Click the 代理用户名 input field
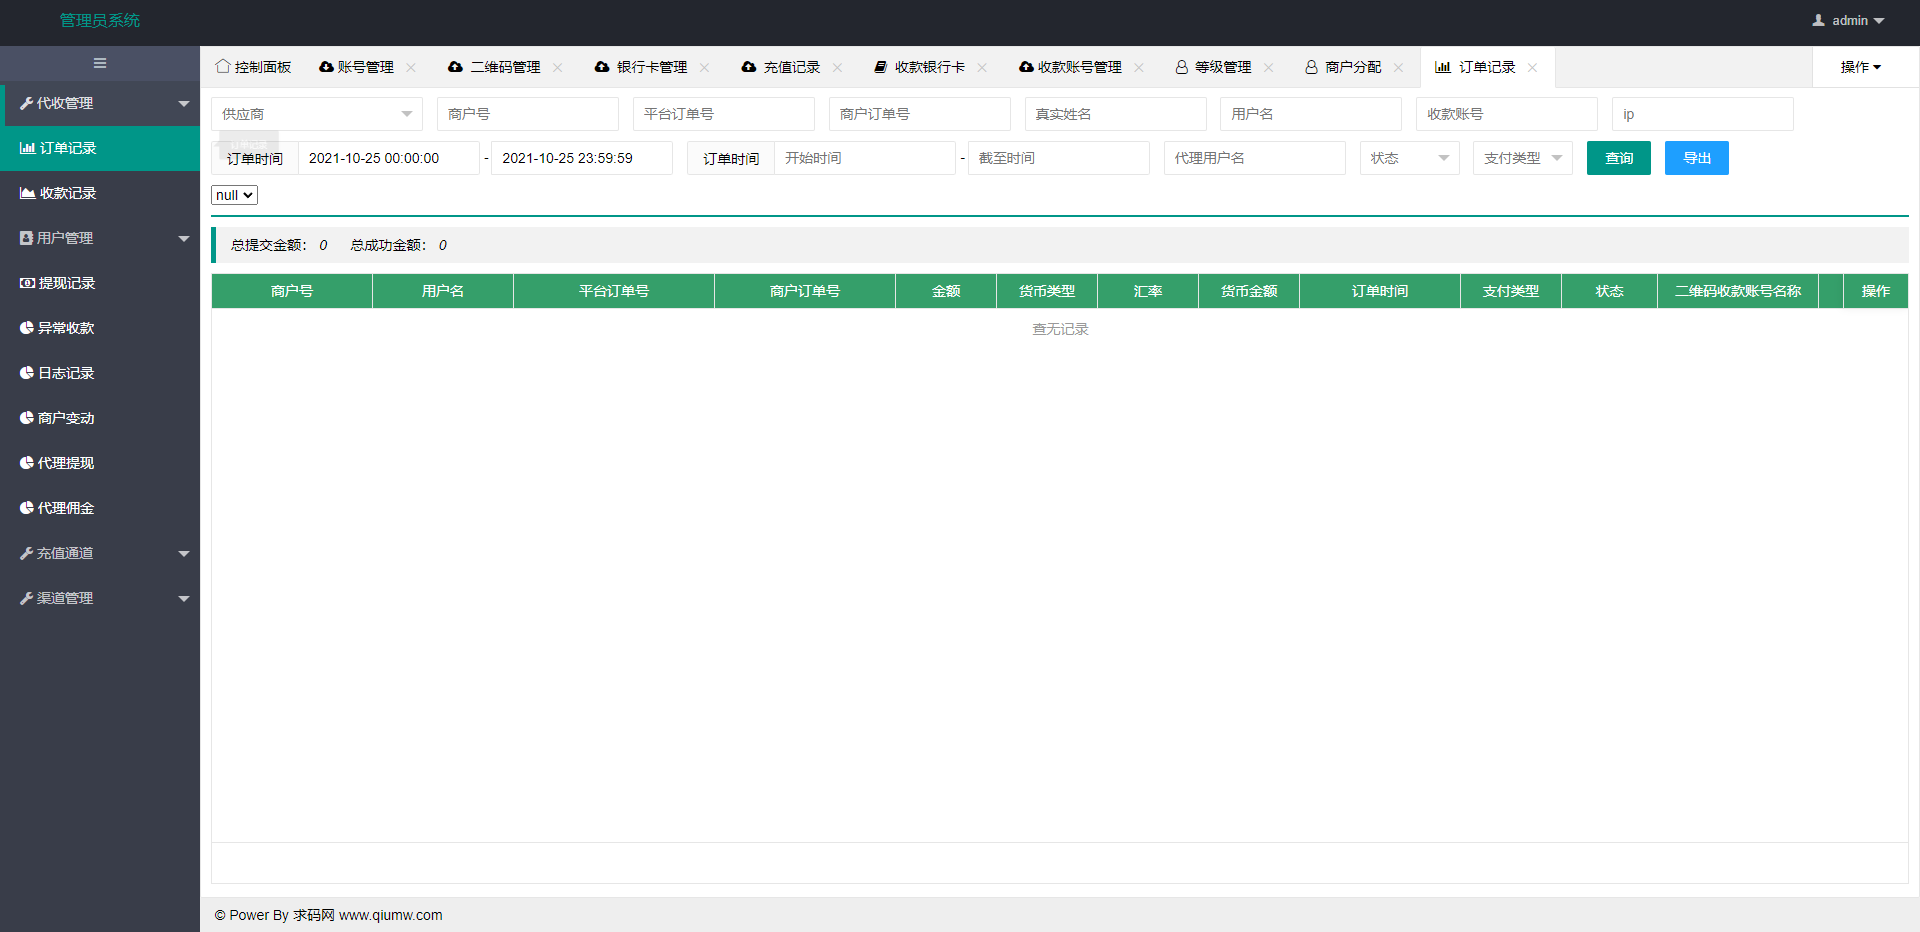1920x932 pixels. [1255, 158]
